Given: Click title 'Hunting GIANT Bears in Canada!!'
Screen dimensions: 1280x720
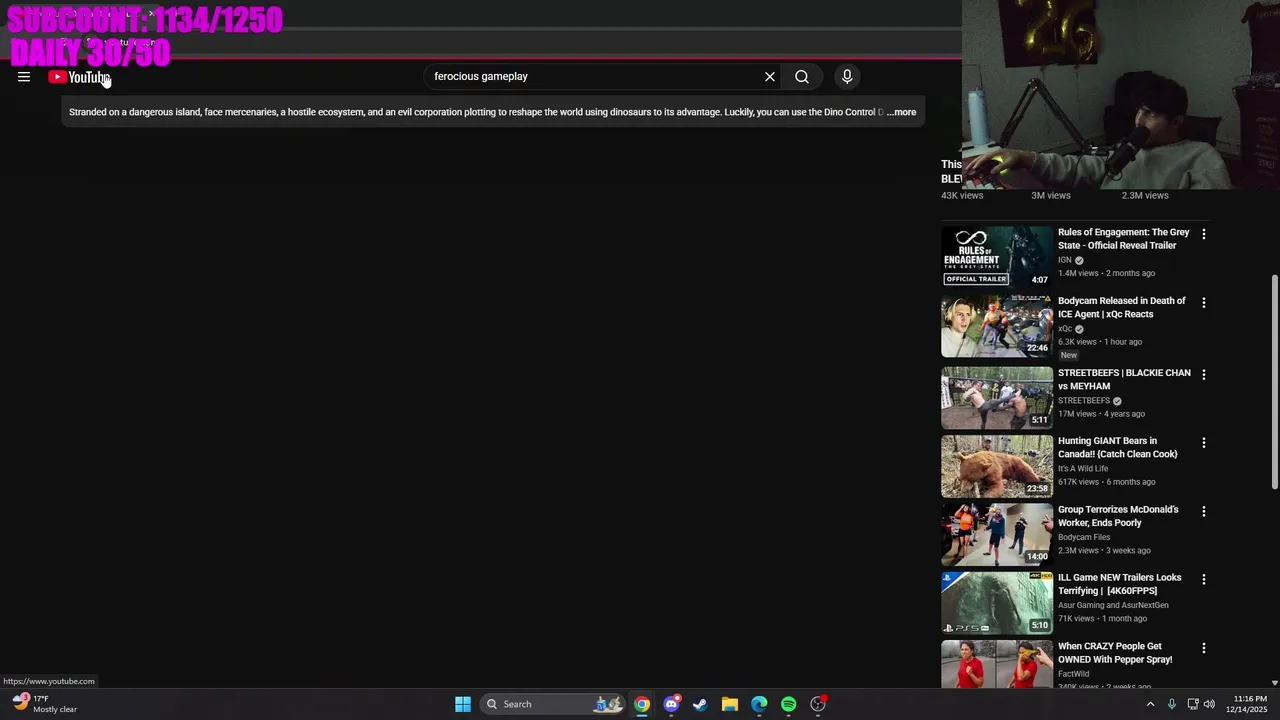Looking at the screenshot, I should pos(1118,447).
